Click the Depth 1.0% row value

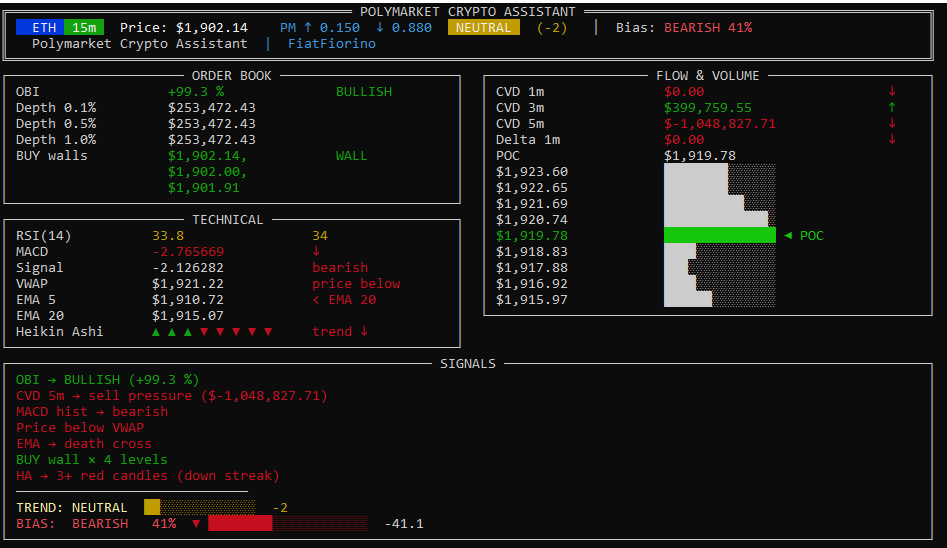point(211,140)
